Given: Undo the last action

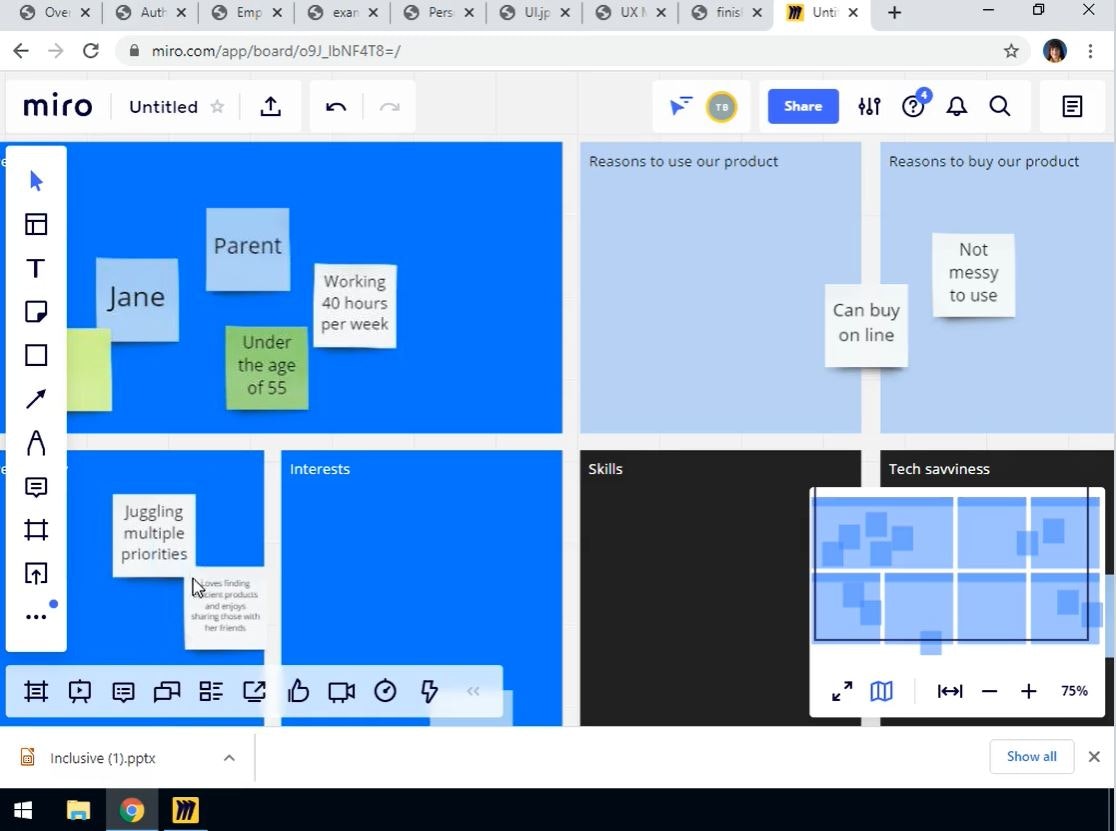Looking at the screenshot, I should [336, 107].
